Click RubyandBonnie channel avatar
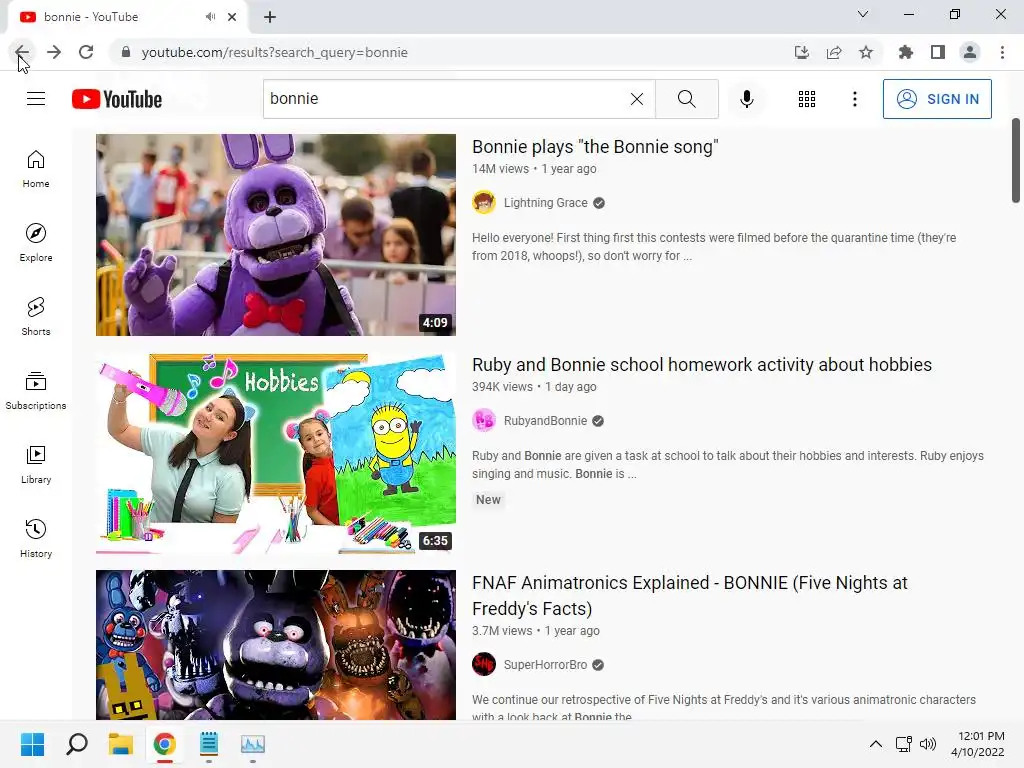 [x=484, y=421]
